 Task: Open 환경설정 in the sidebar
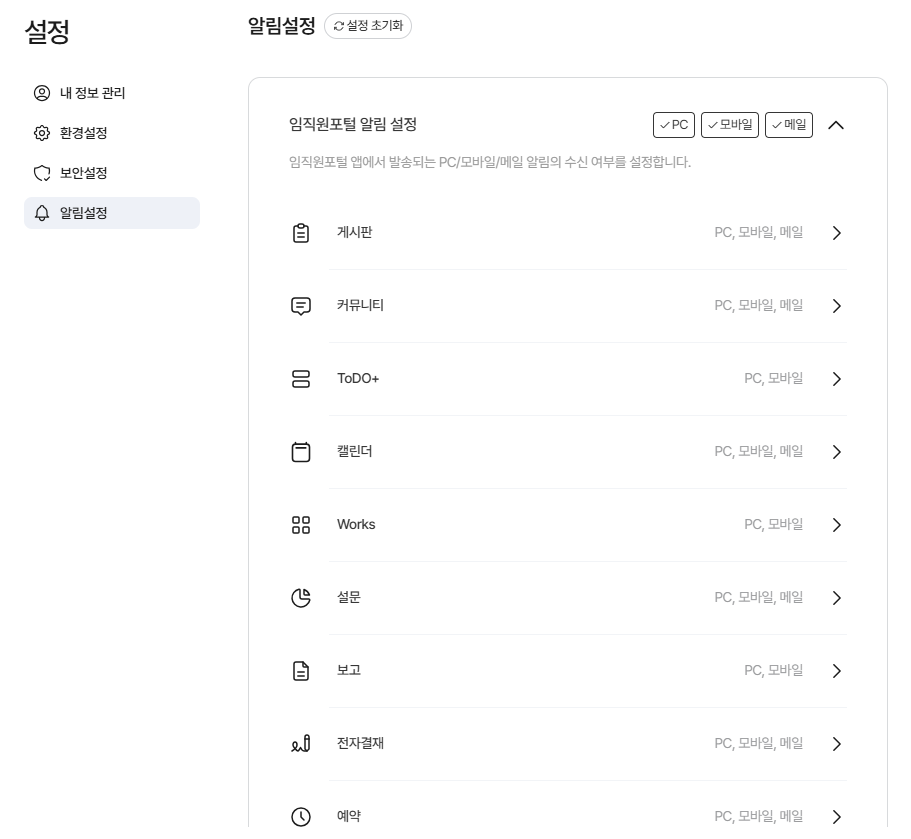[83, 133]
